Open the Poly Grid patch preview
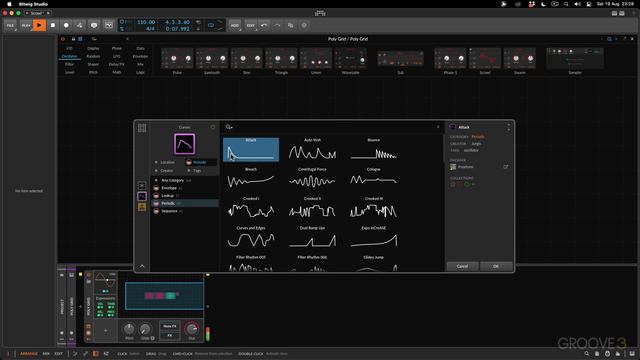This screenshot has height=360, width=640. click(164, 296)
